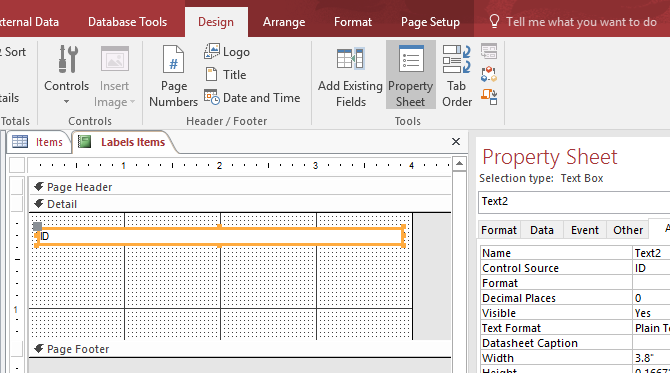Switch to the Items document tab

(38, 142)
